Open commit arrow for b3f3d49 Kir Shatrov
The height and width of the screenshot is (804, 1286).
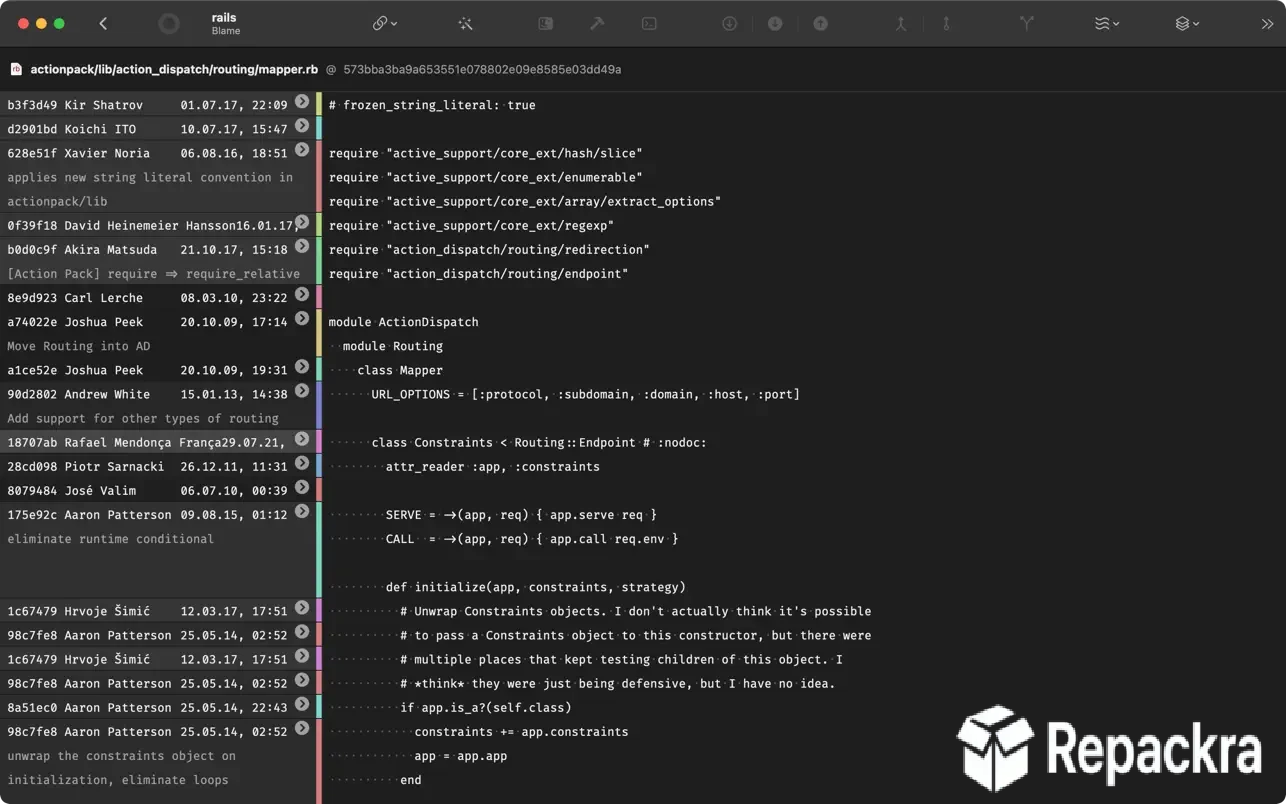(302, 102)
